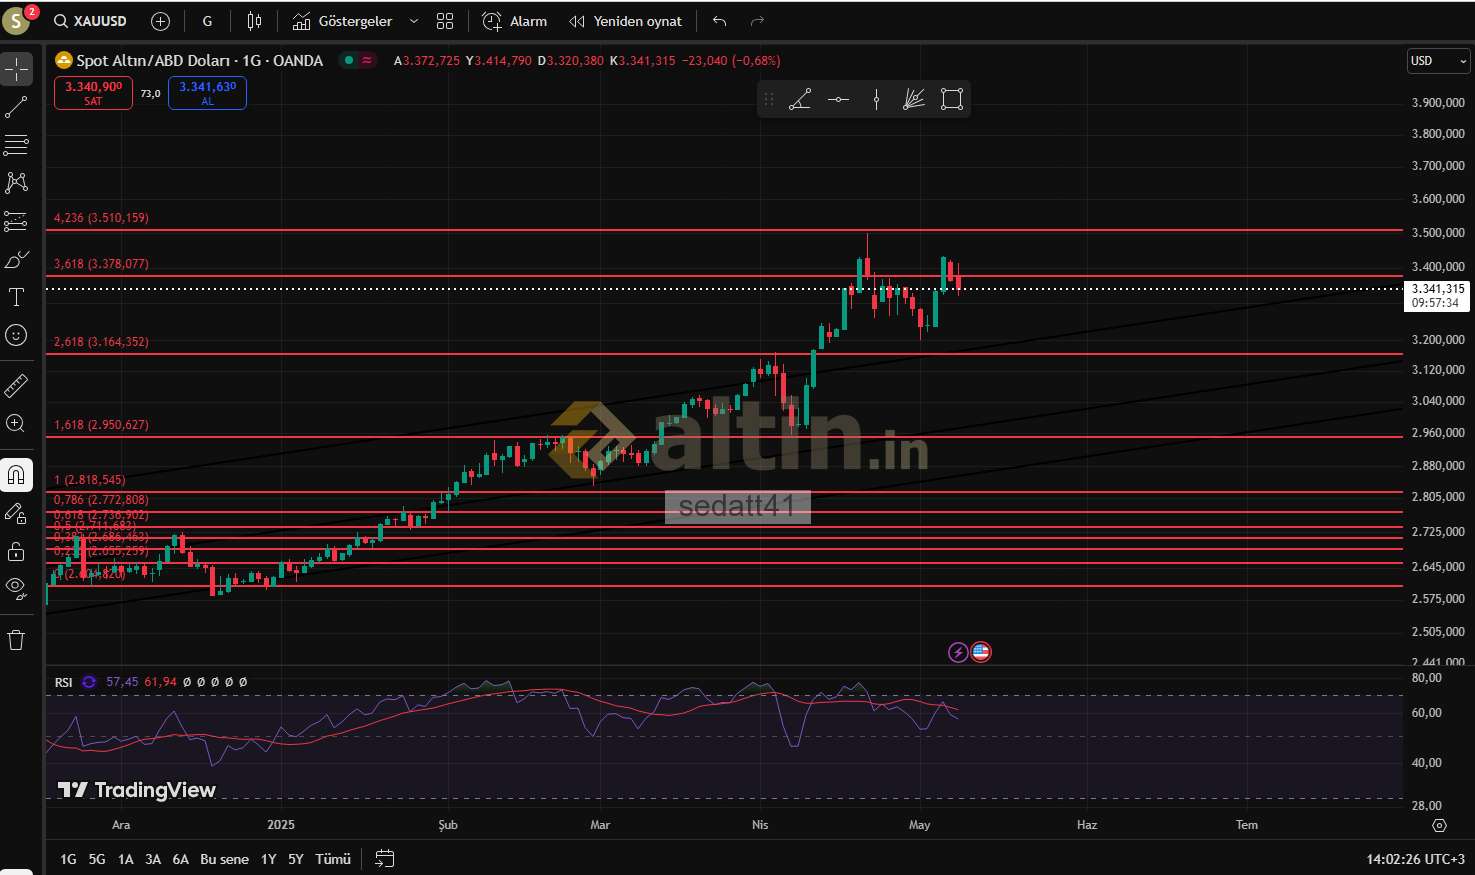This screenshot has width=1475, height=875.
Task: Open the candlestick chart style selector
Action: click(254, 21)
